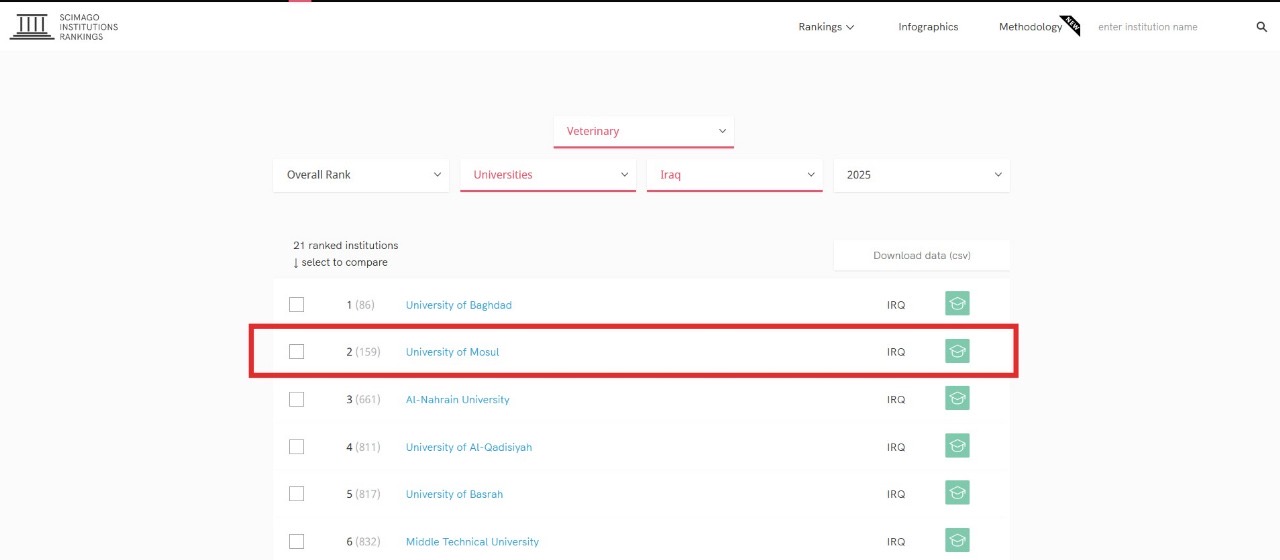Tick the University of Mosul checkbox

296,352
